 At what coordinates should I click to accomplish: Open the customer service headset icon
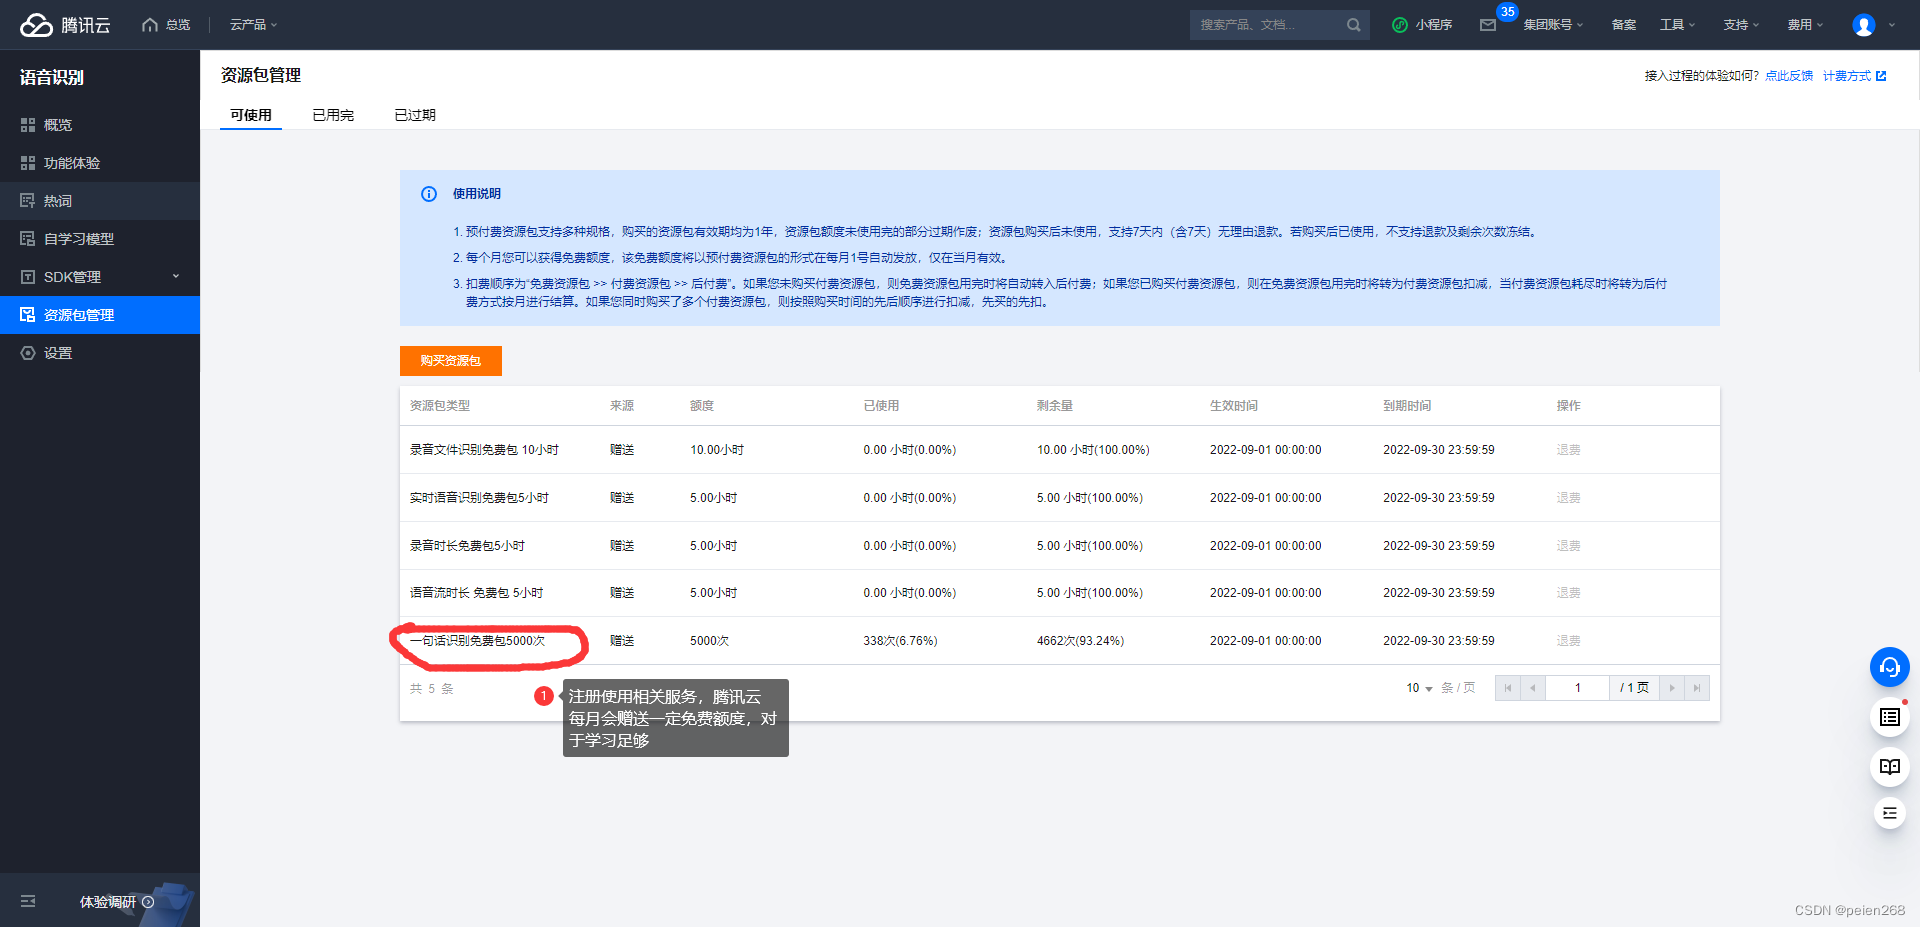[1890, 667]
